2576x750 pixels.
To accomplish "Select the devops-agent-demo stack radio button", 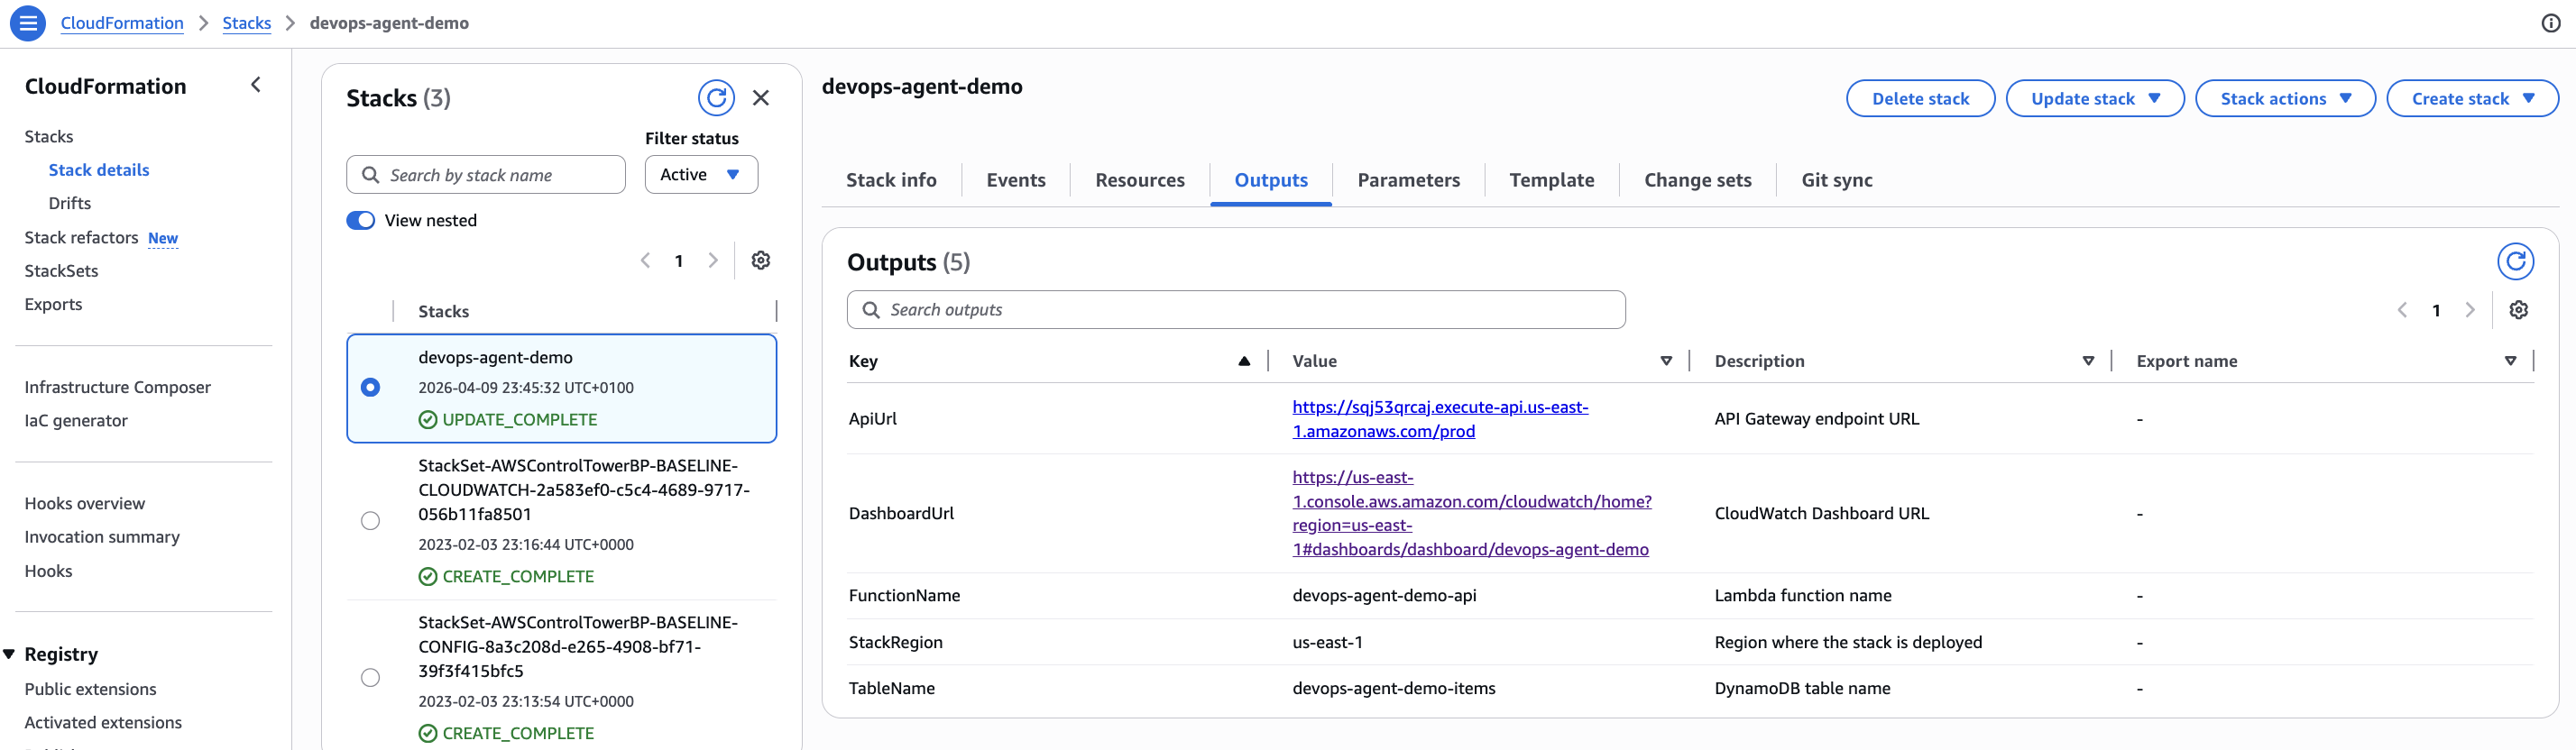I will 370,387.
